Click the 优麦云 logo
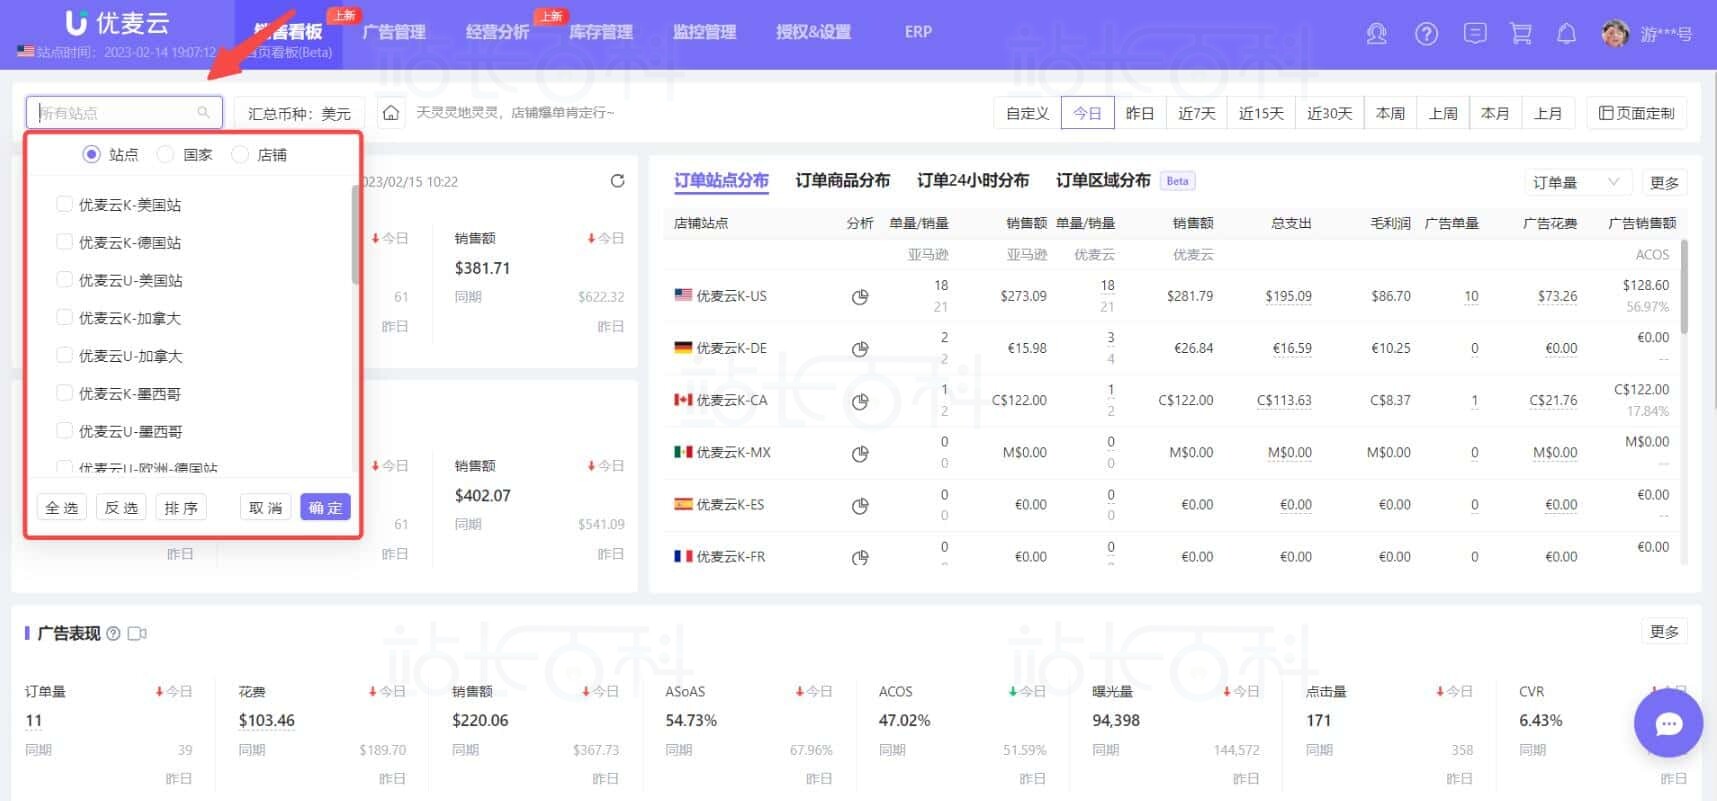1717x801 pixels. click(118, 22)
